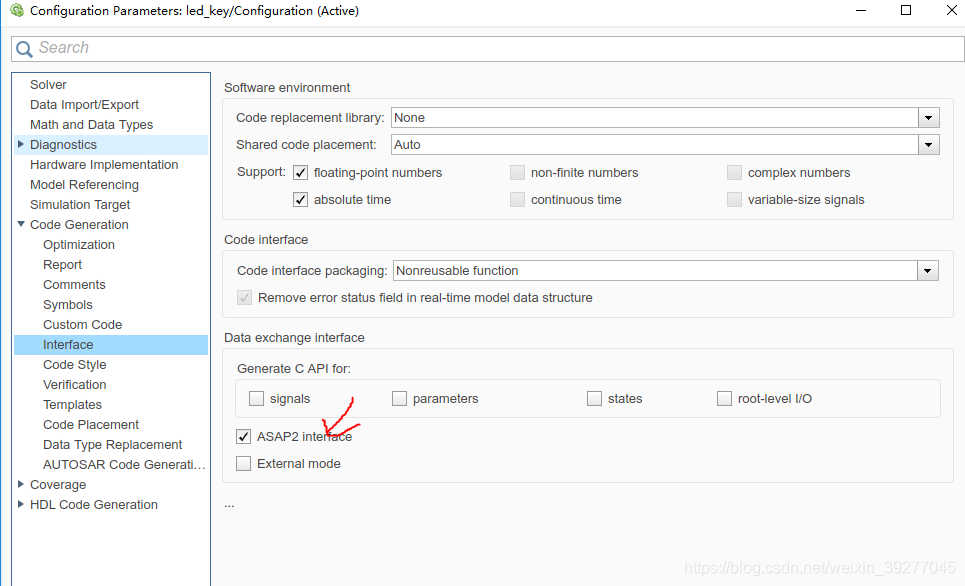Open Shared code placement dropdown arrow
This screenshot has height=586, width=965.
click(x=929, y=145)
